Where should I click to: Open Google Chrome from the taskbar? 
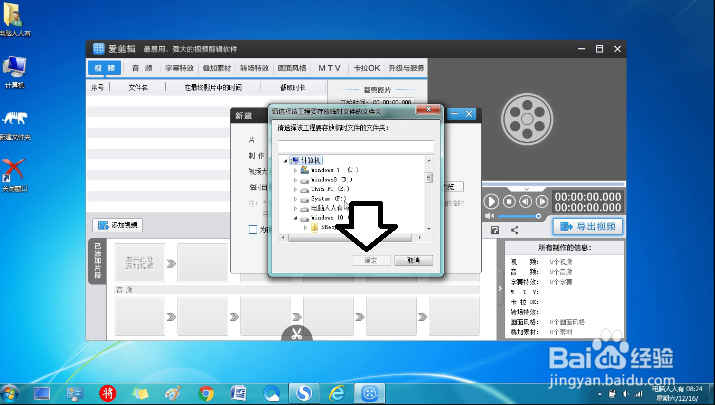point(206,393)
